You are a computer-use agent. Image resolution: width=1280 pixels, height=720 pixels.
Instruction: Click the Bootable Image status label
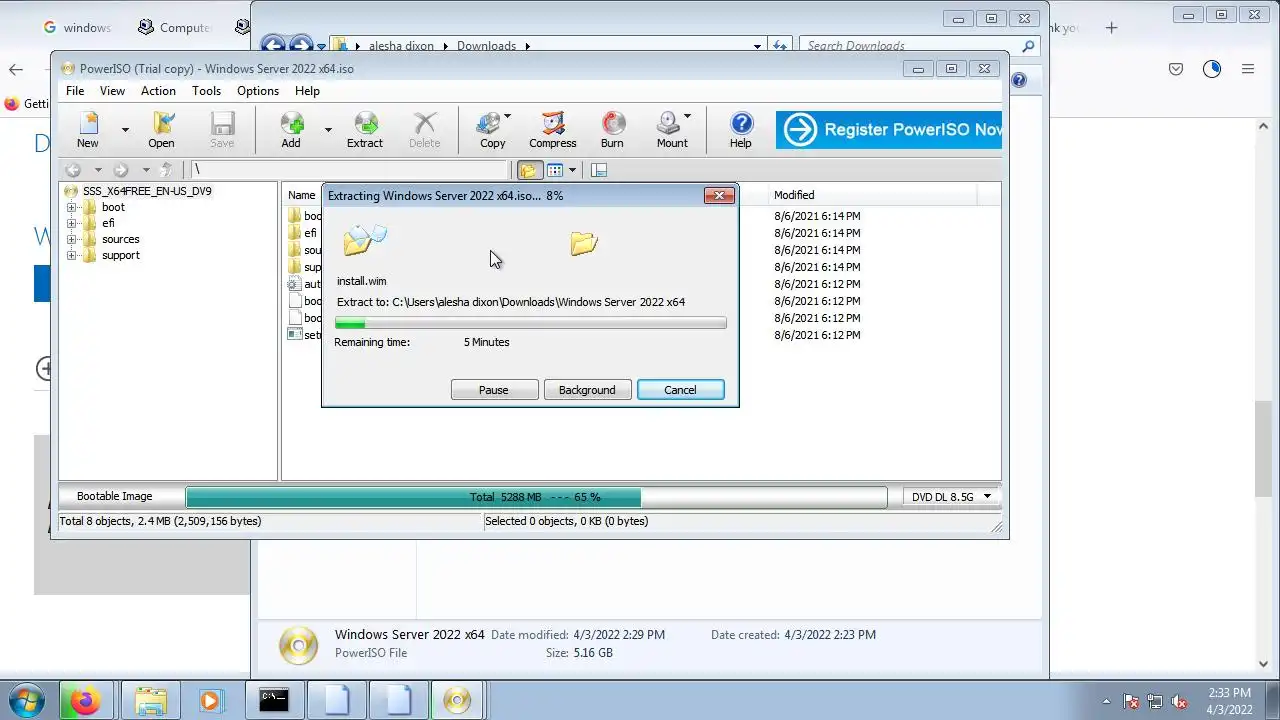click(x=115, y=497)
